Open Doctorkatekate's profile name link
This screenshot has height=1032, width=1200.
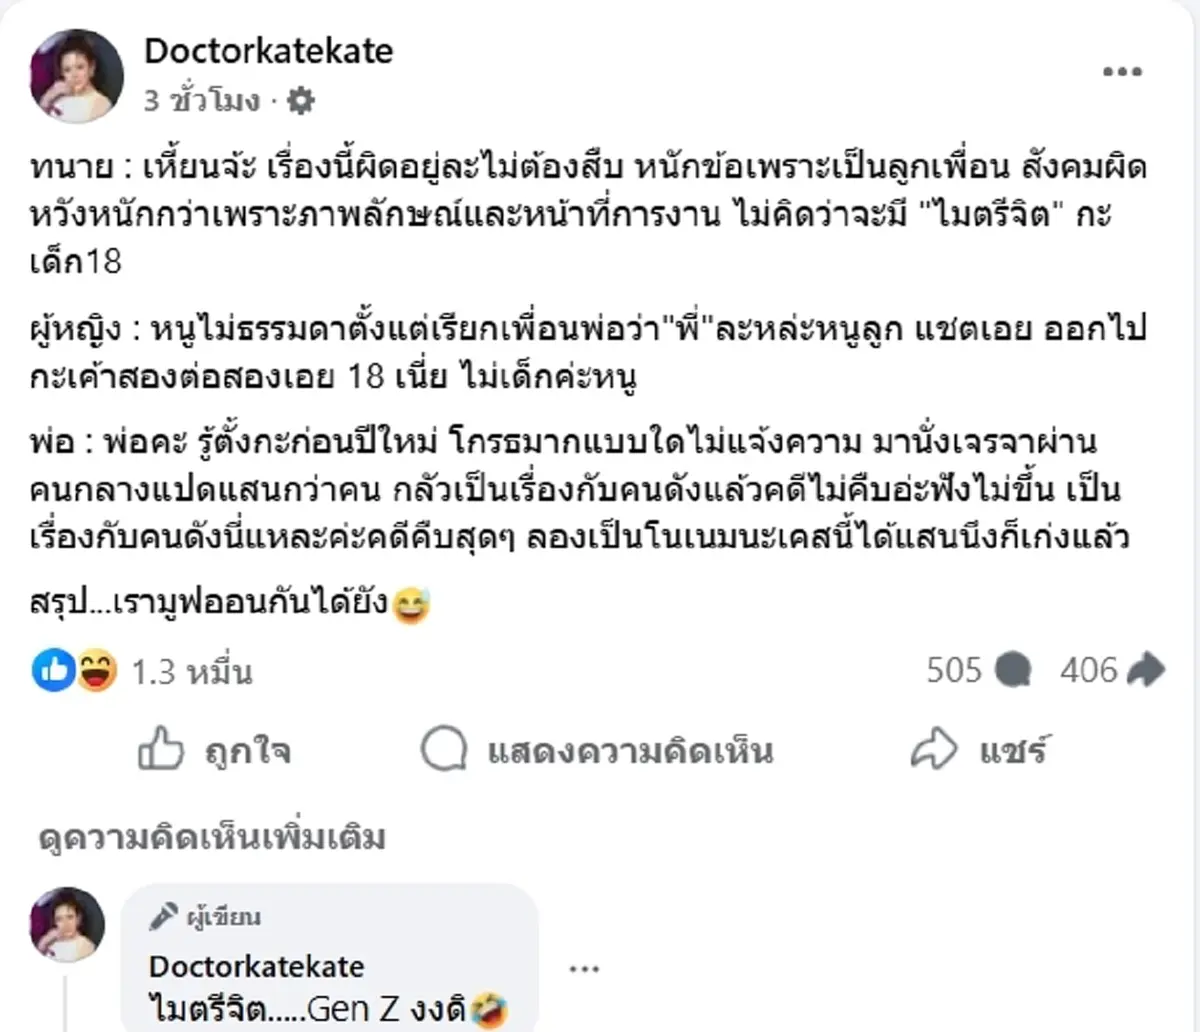click(x=270, y=52)
